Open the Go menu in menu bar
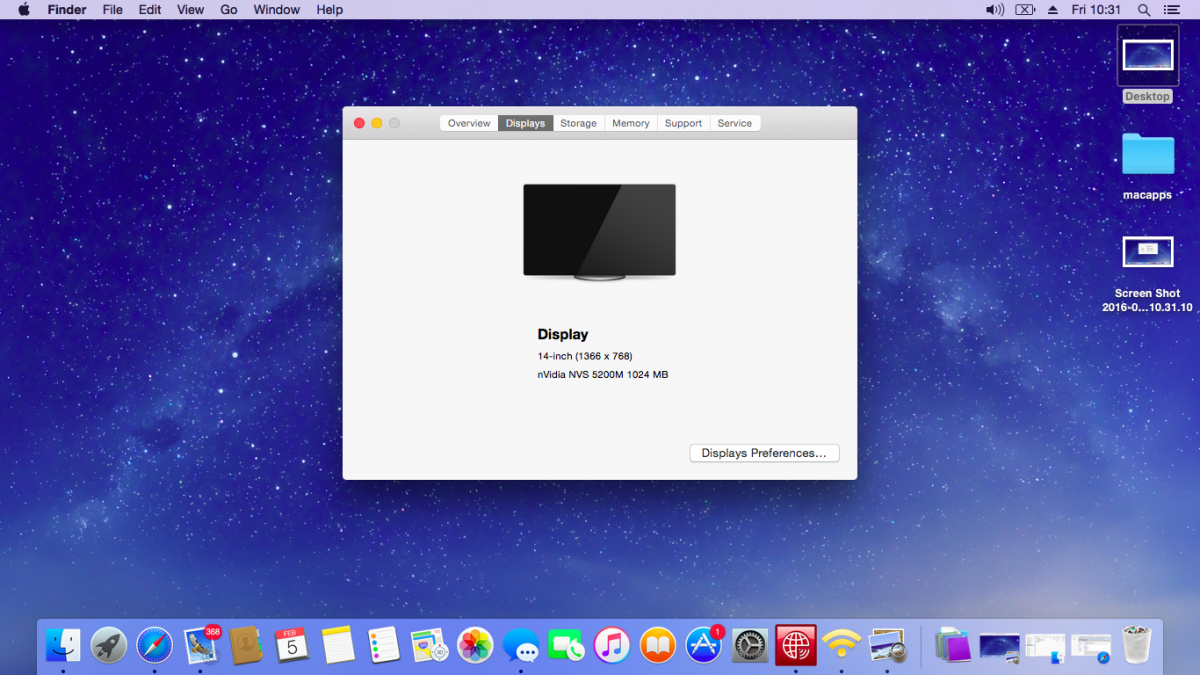Screen dimensions: 1200x675 point(228,10)
